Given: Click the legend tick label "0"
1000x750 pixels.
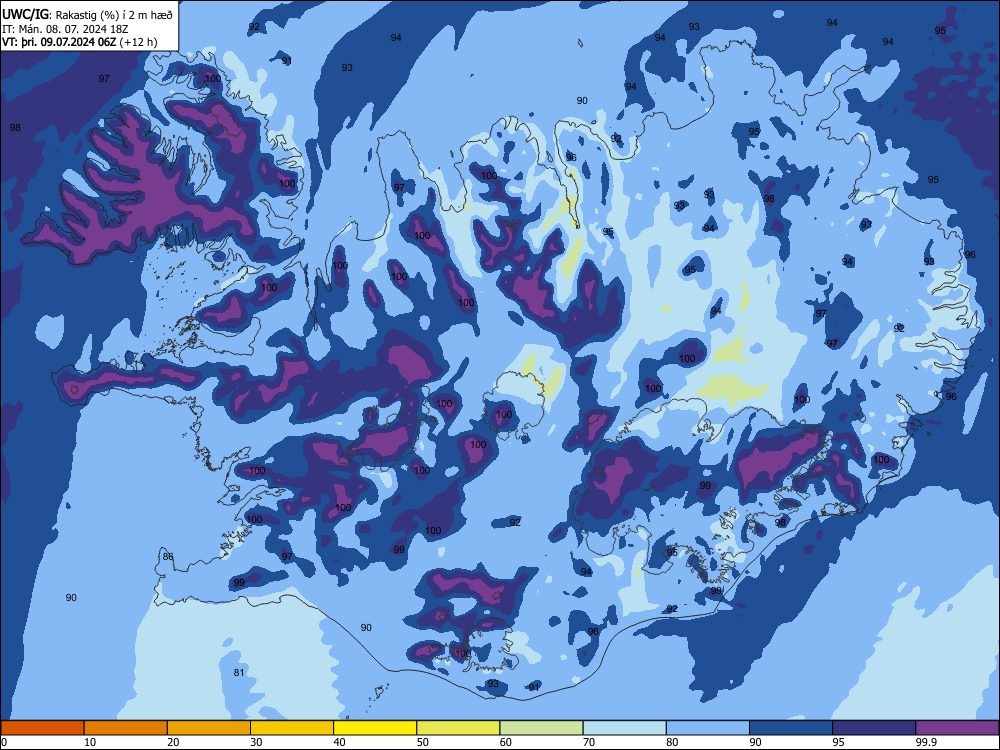Looking at the screenshot, I should click(x=4, y=742).
